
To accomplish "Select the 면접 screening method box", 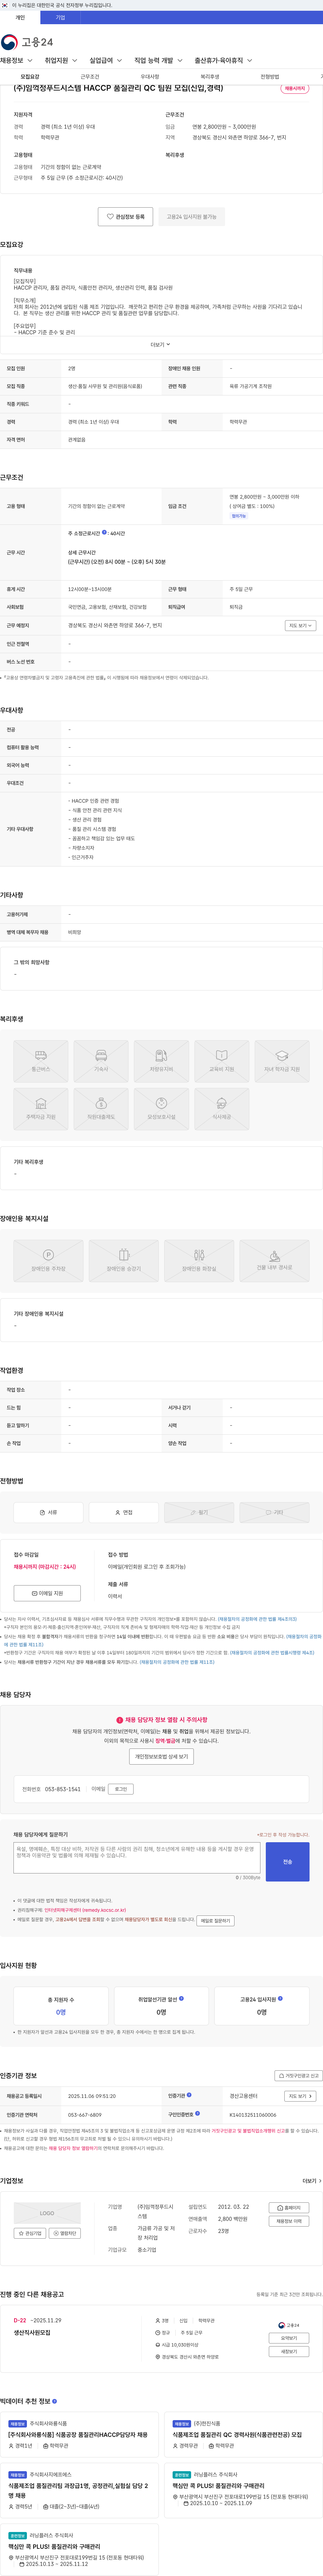I will pyautogui.click(x=124, y=1513).
